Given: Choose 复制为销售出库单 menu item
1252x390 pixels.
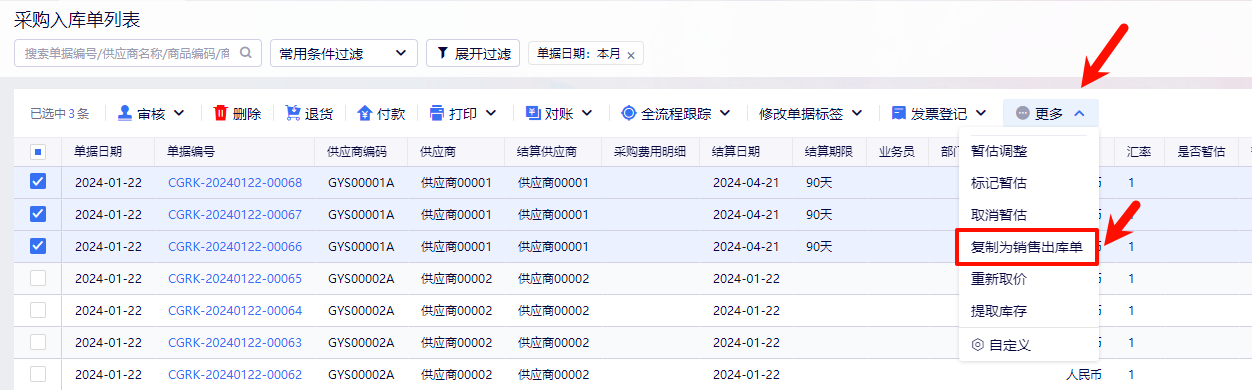Looking at the screenshot, I should (1027, 247).
